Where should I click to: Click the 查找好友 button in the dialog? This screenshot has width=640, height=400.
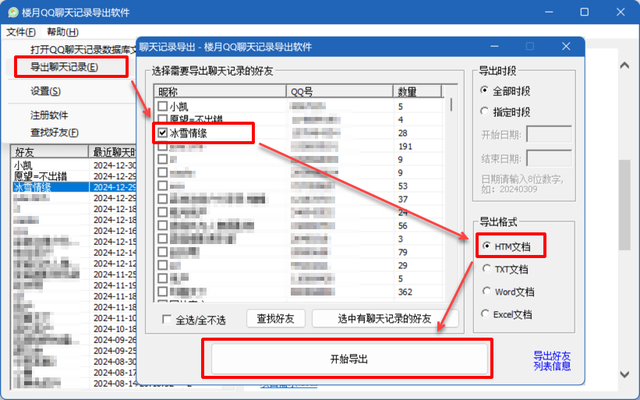276,318
